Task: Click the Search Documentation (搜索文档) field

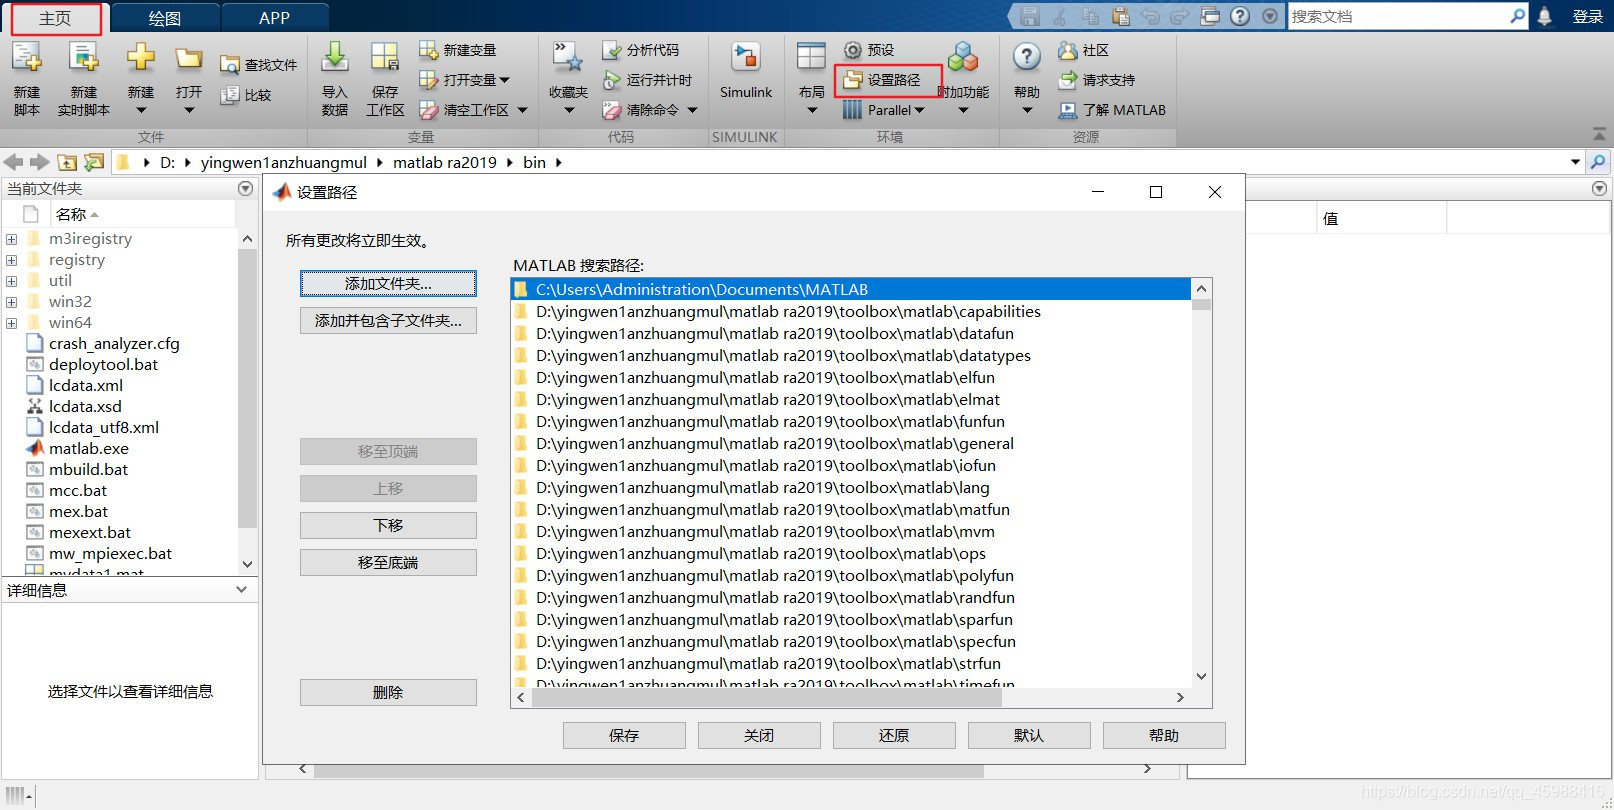Action: pos(1398,16)
